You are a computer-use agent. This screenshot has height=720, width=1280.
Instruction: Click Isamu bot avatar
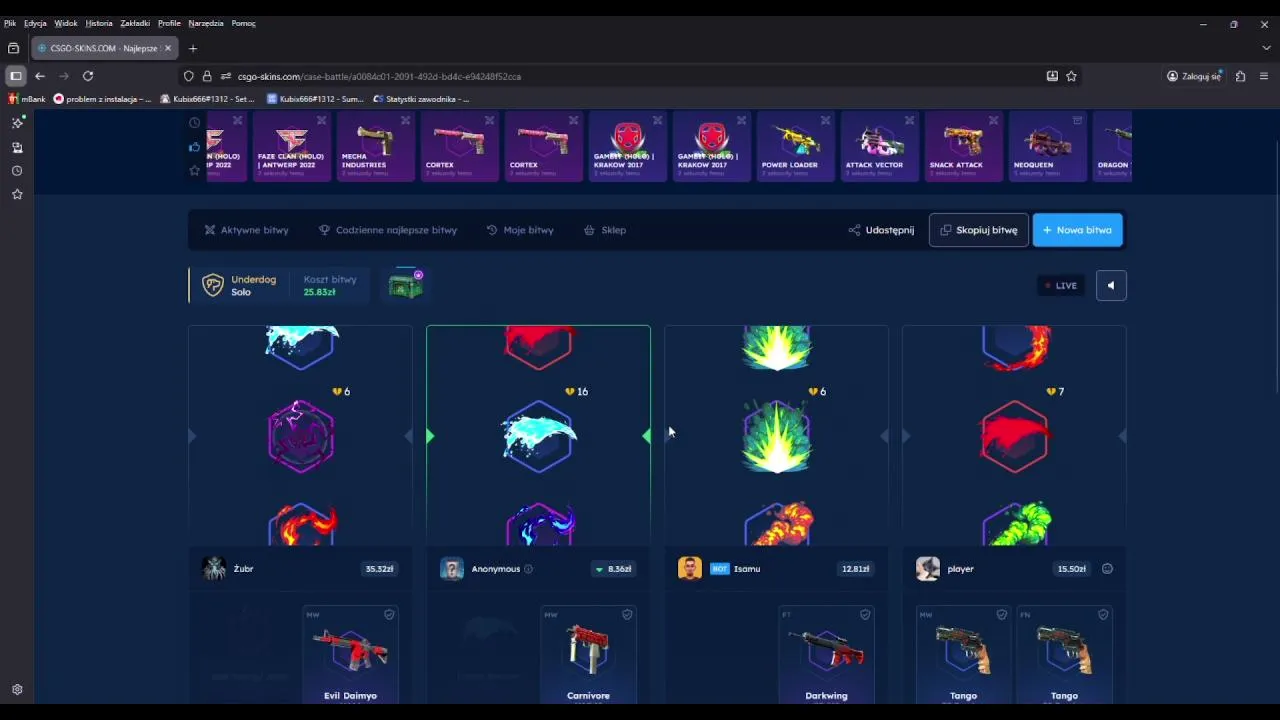click(690, 569)
